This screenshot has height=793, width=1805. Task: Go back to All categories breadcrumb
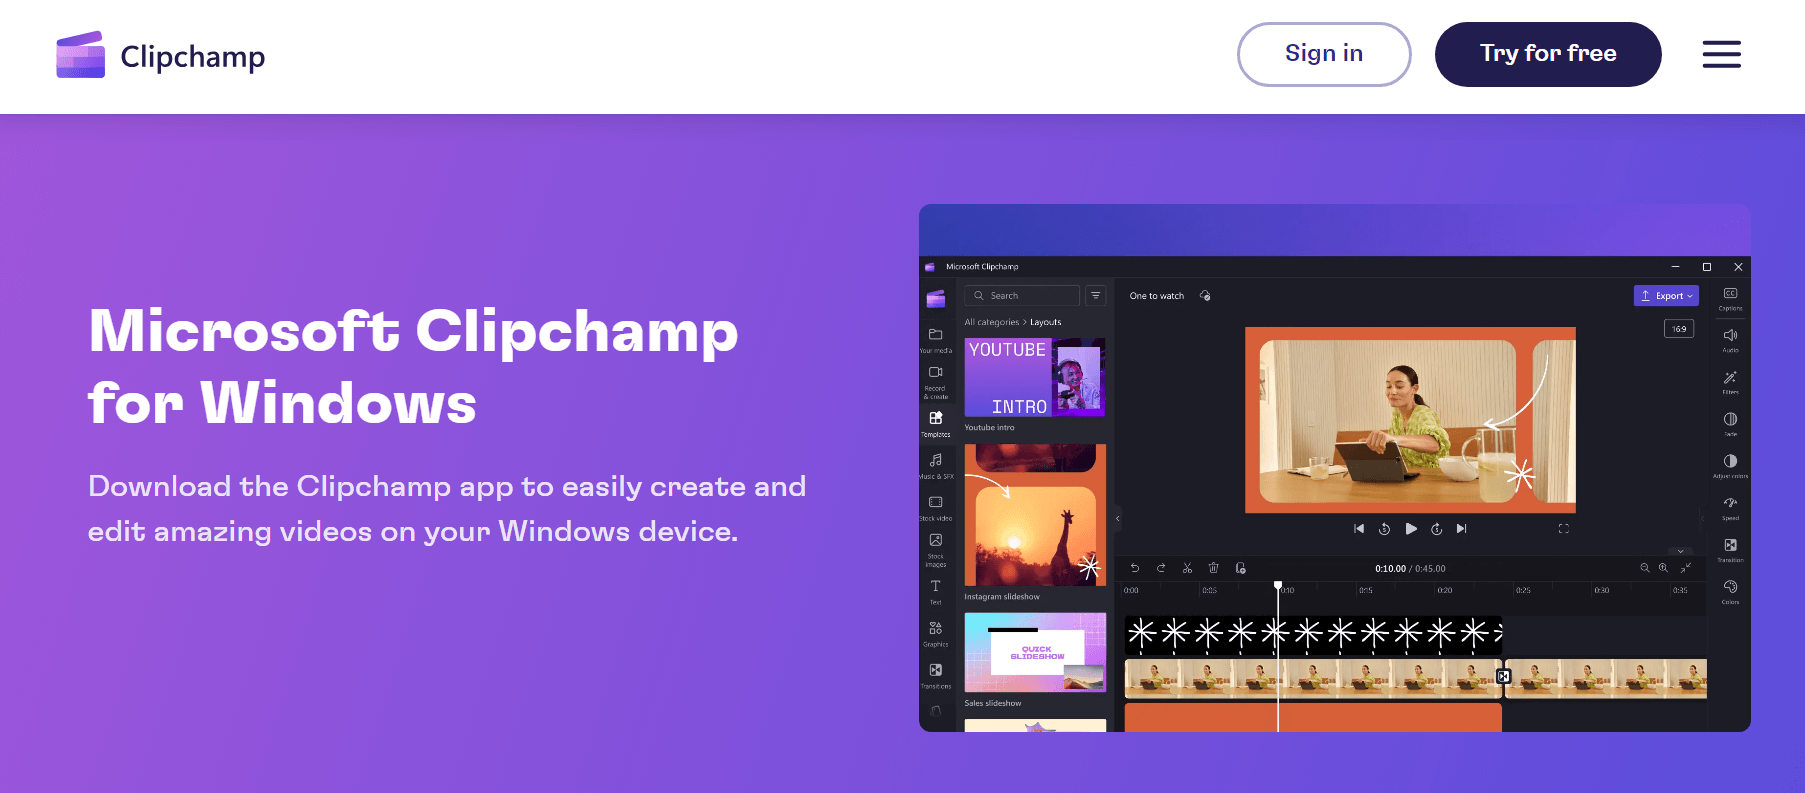pyautogui.click(x=992, y=322)
